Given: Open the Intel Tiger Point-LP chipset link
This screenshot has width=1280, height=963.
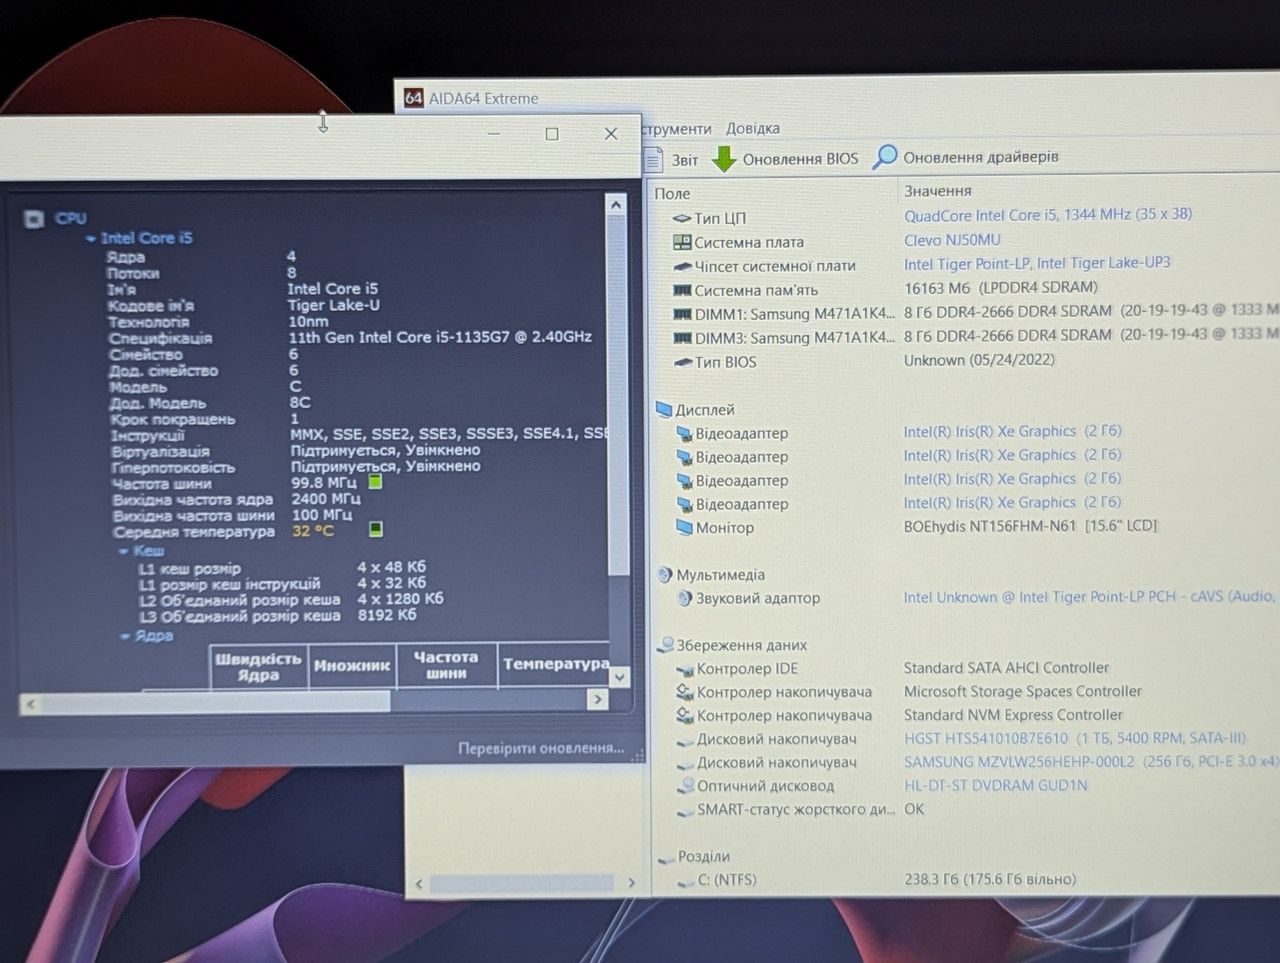Looking at the screenshot, I should [1037, 263].
